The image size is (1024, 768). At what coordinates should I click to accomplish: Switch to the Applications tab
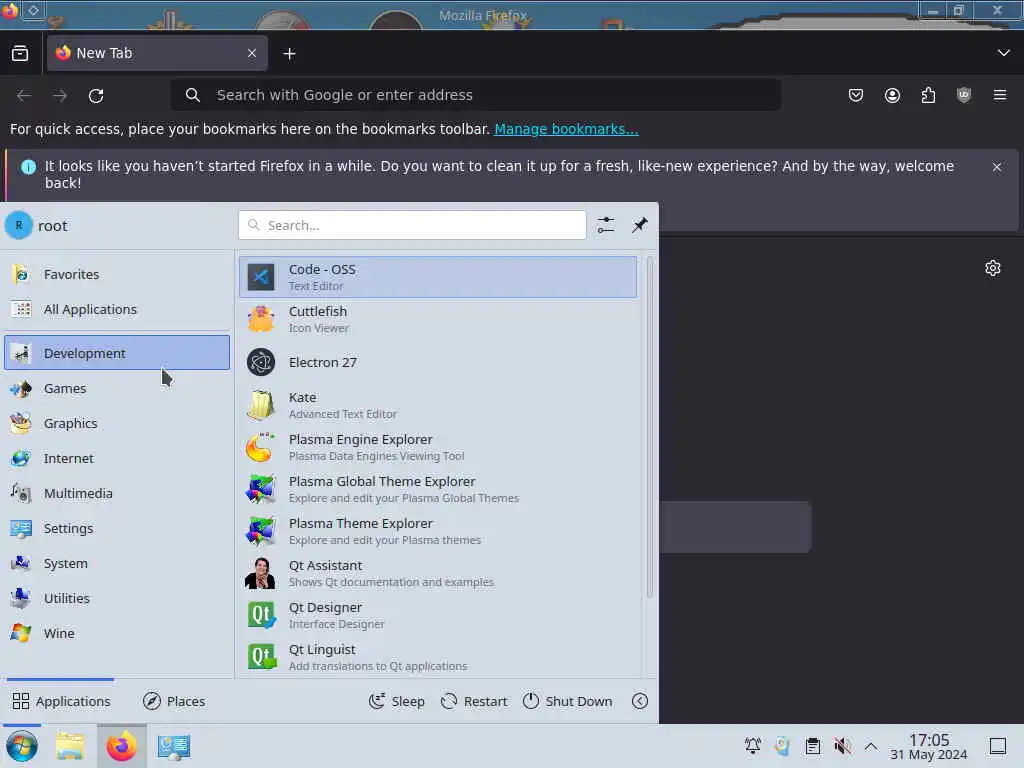point(61,701)
